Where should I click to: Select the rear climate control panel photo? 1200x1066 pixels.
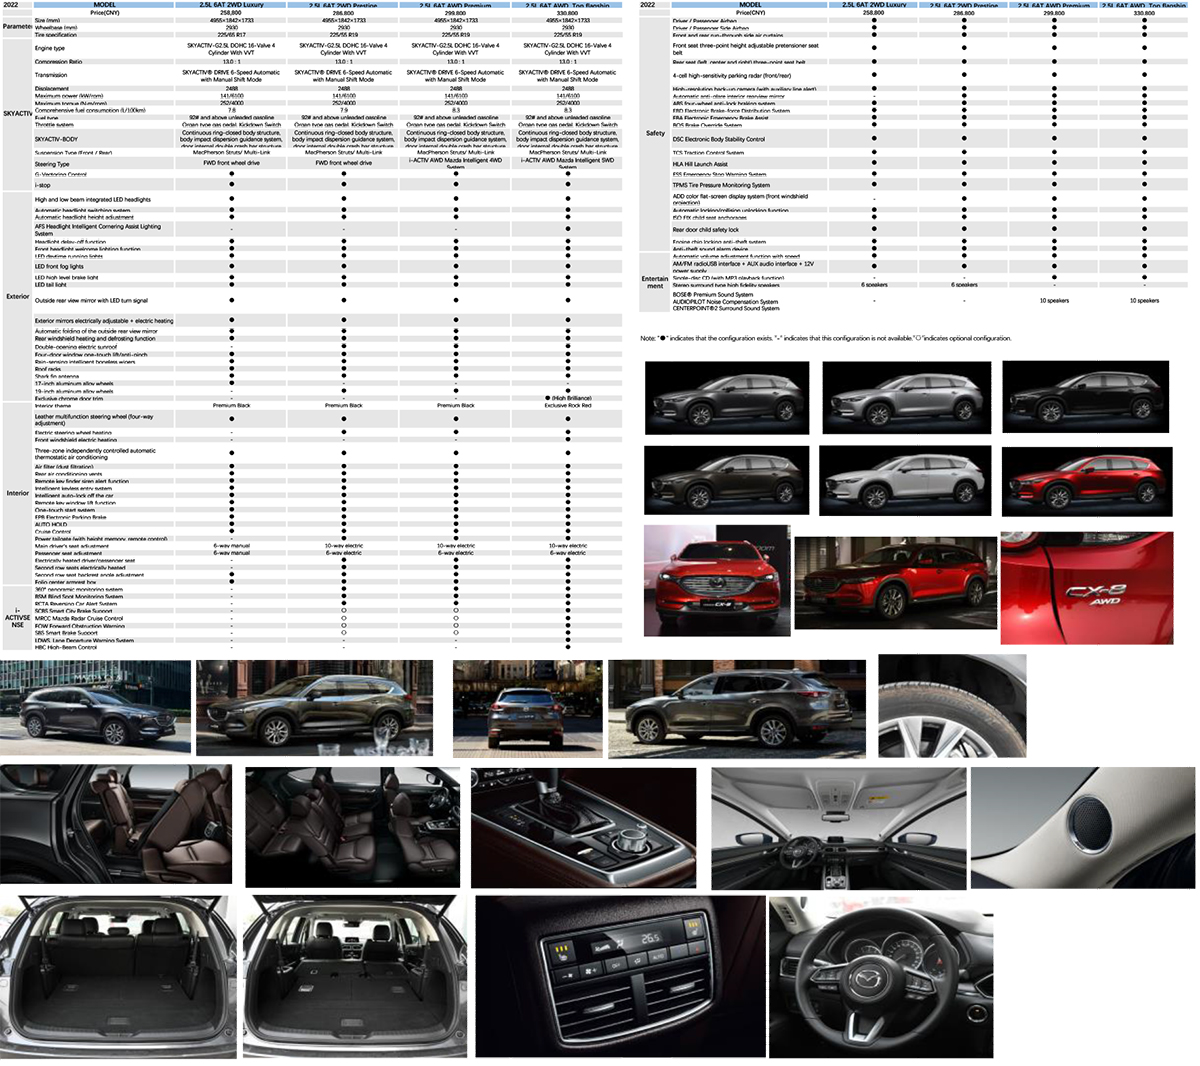616,975
